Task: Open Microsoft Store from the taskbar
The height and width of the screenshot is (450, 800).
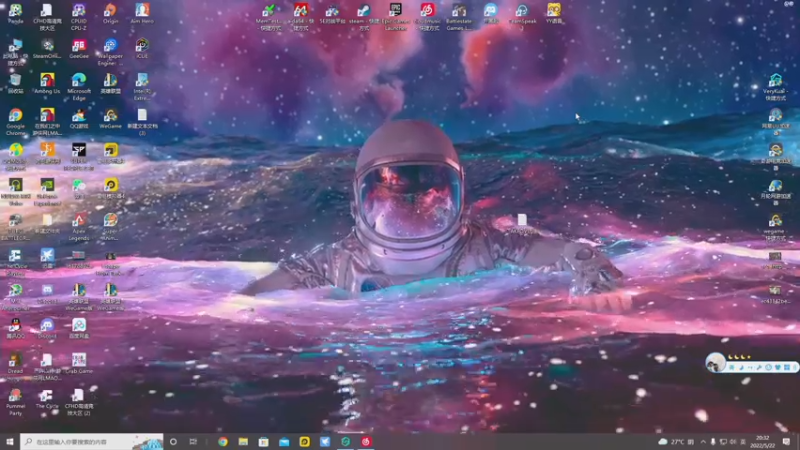Action: (264, 441)
